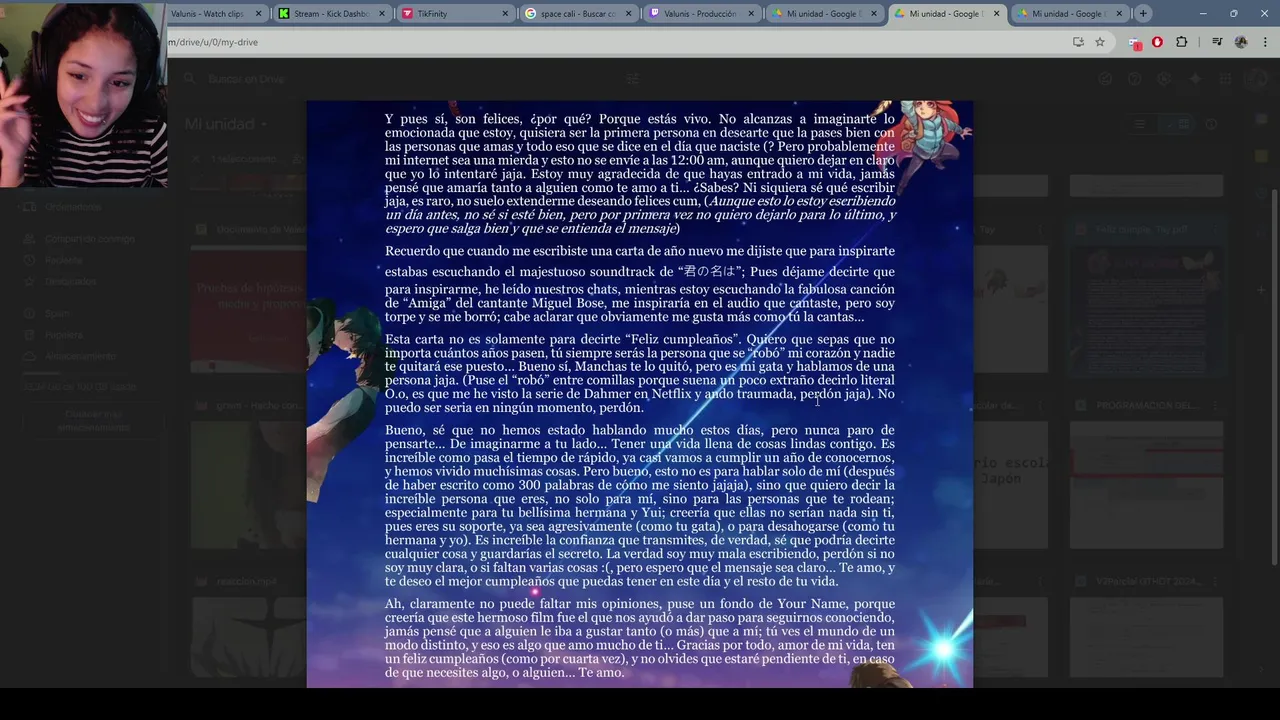The height and width of the screenshot is (720, 1280).
Task: Open the Google account avatar in Drive
Action: tap(1256, 79)
